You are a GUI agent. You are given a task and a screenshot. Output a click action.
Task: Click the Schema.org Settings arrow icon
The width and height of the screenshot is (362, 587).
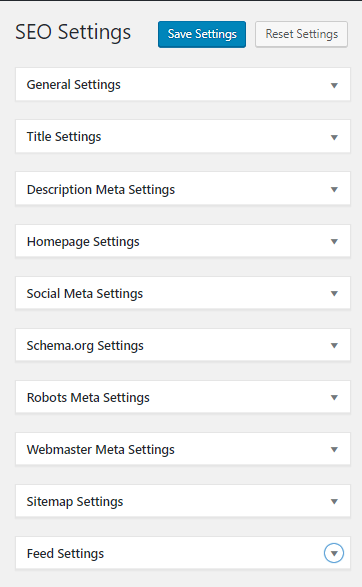334,346
